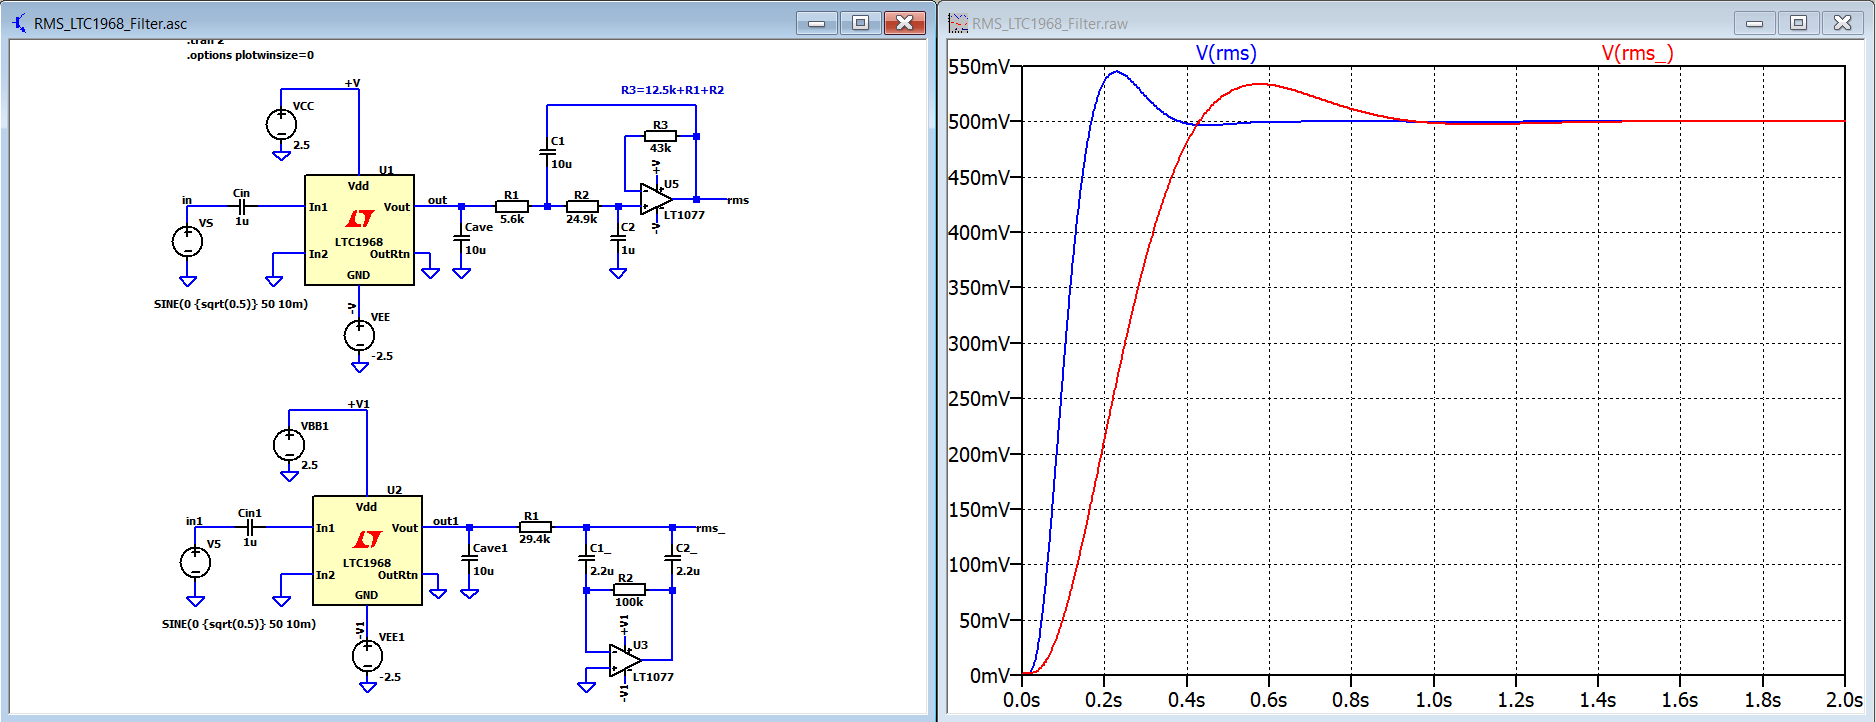
Task: Click the 500mV vertical axis label
Action: tap(979, 122)
